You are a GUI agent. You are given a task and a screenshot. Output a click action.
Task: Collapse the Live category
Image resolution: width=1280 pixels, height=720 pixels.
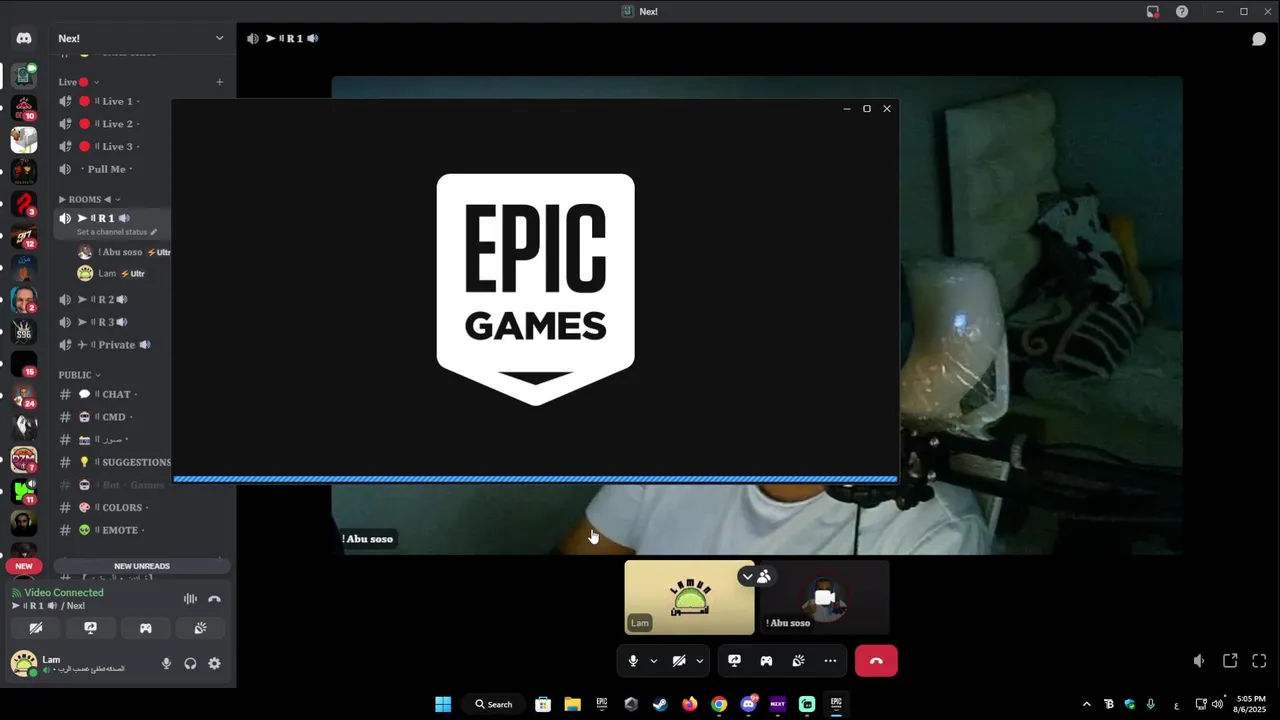[78, 82]
